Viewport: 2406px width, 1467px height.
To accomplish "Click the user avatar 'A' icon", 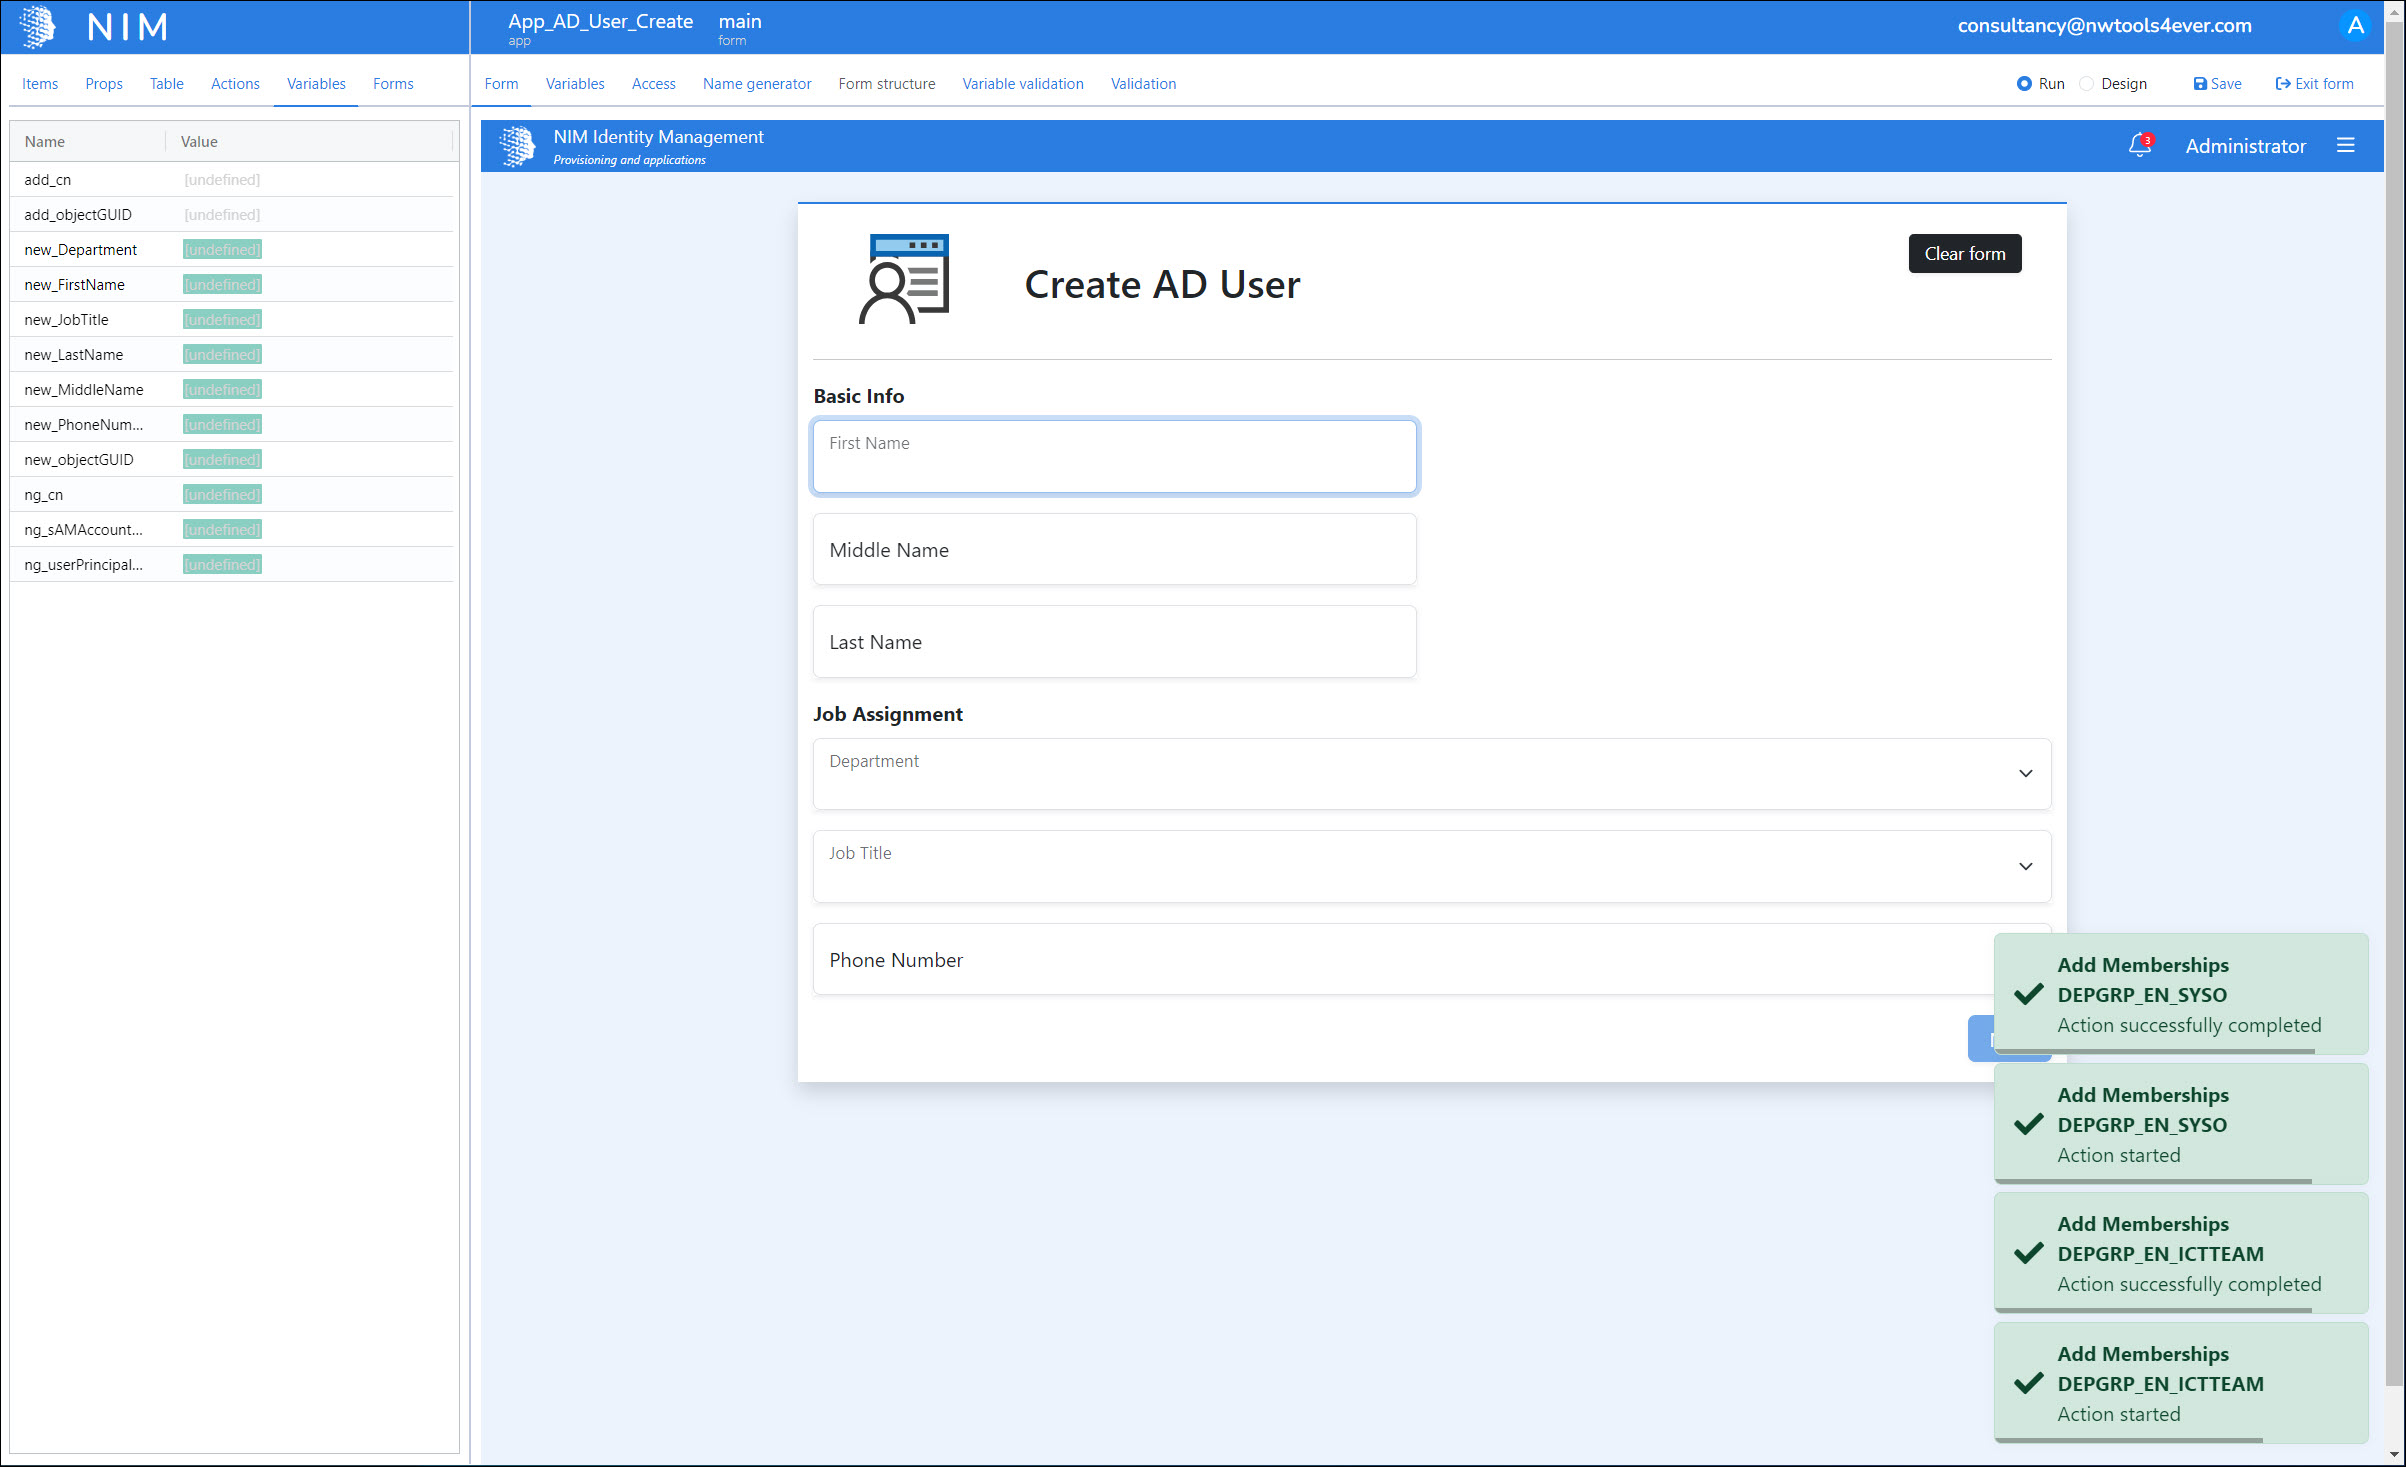I will click(x=2354, y=26).
